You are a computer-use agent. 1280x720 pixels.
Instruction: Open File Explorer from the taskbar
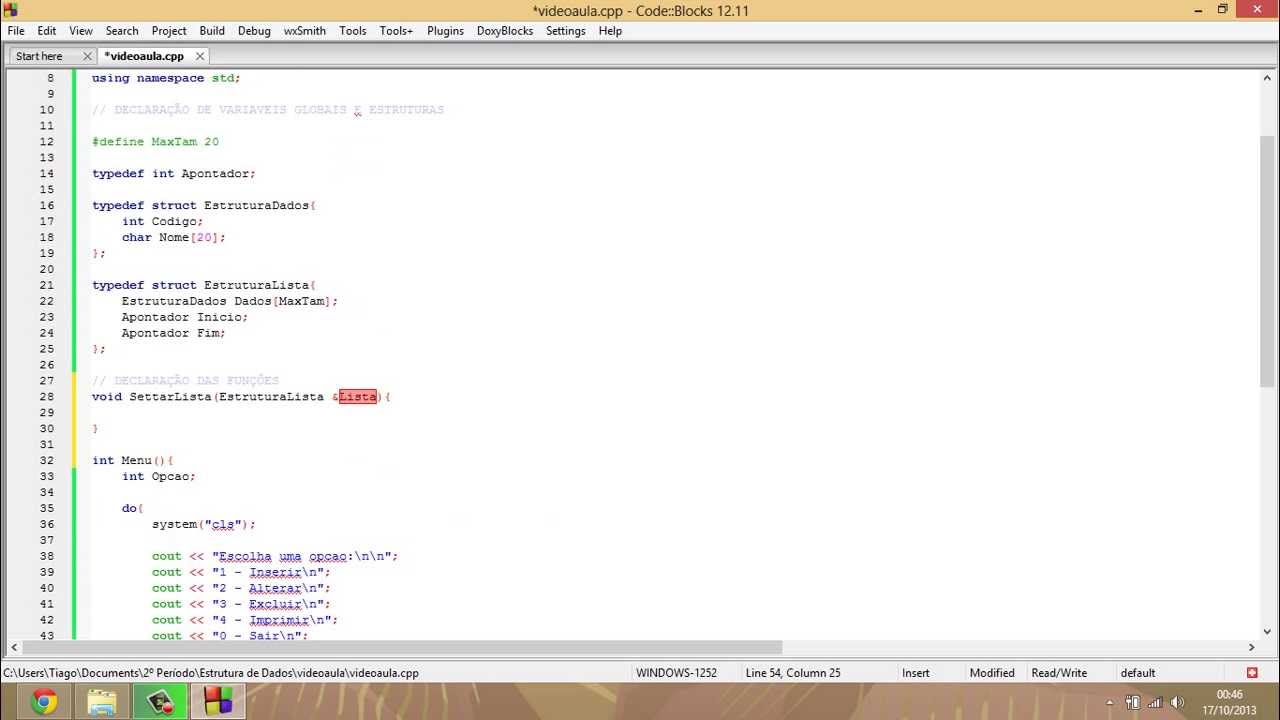pos(102,702)
